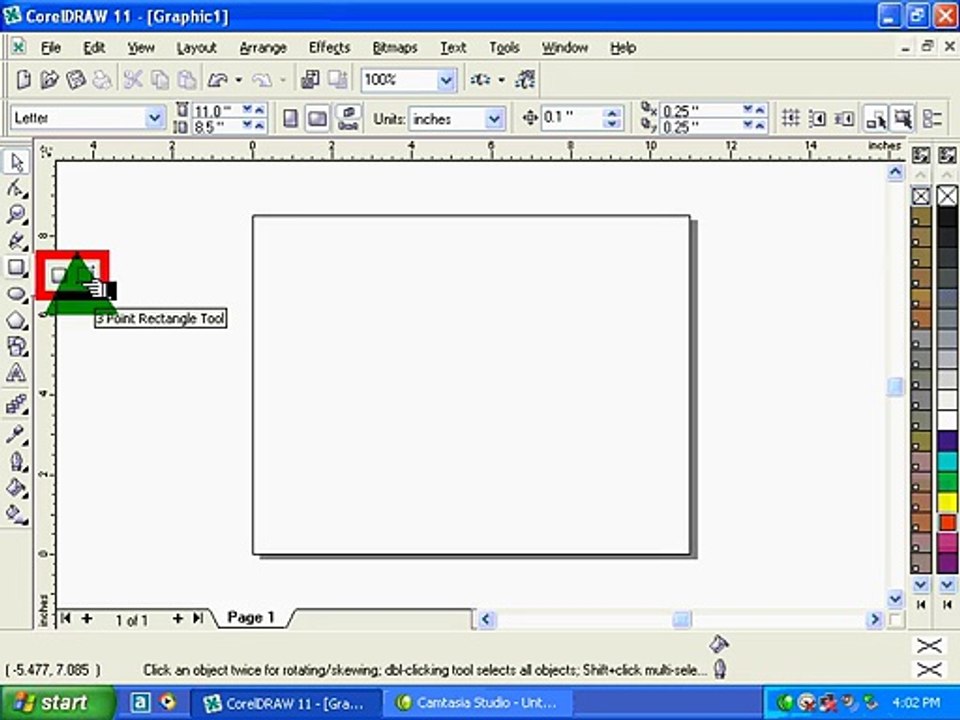
Task: Add a page before with left plus
Action: point(87,618)
